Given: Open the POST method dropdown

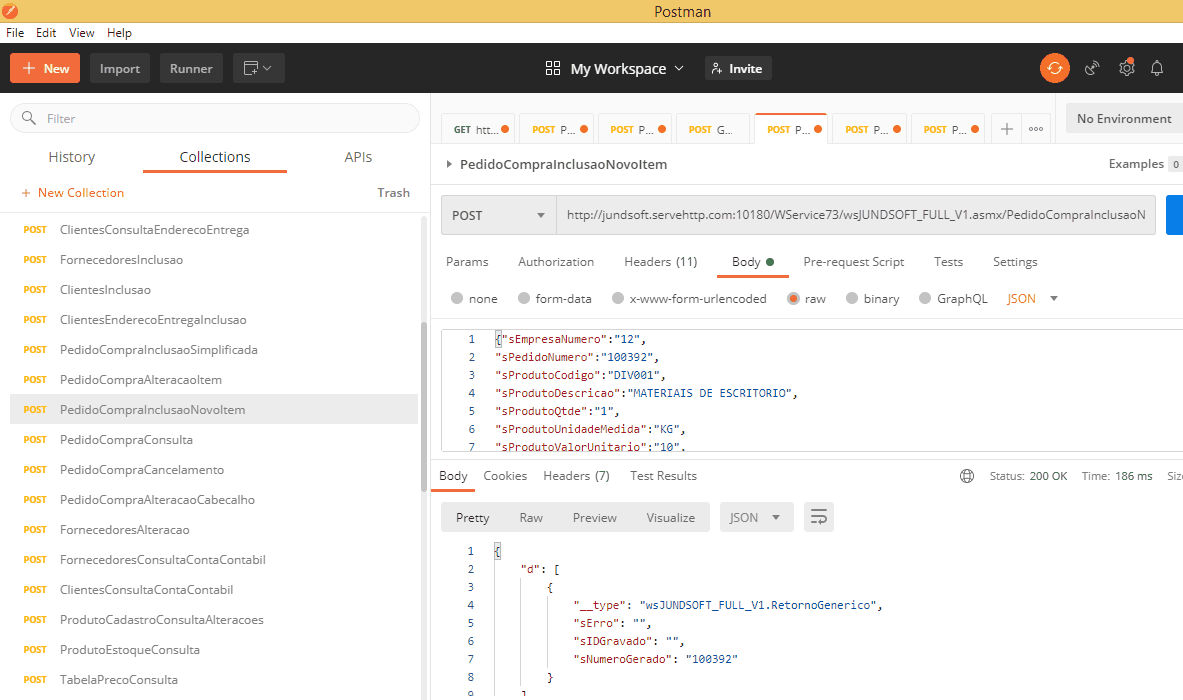Looking at the screenshot, I should tap(499, 215).
